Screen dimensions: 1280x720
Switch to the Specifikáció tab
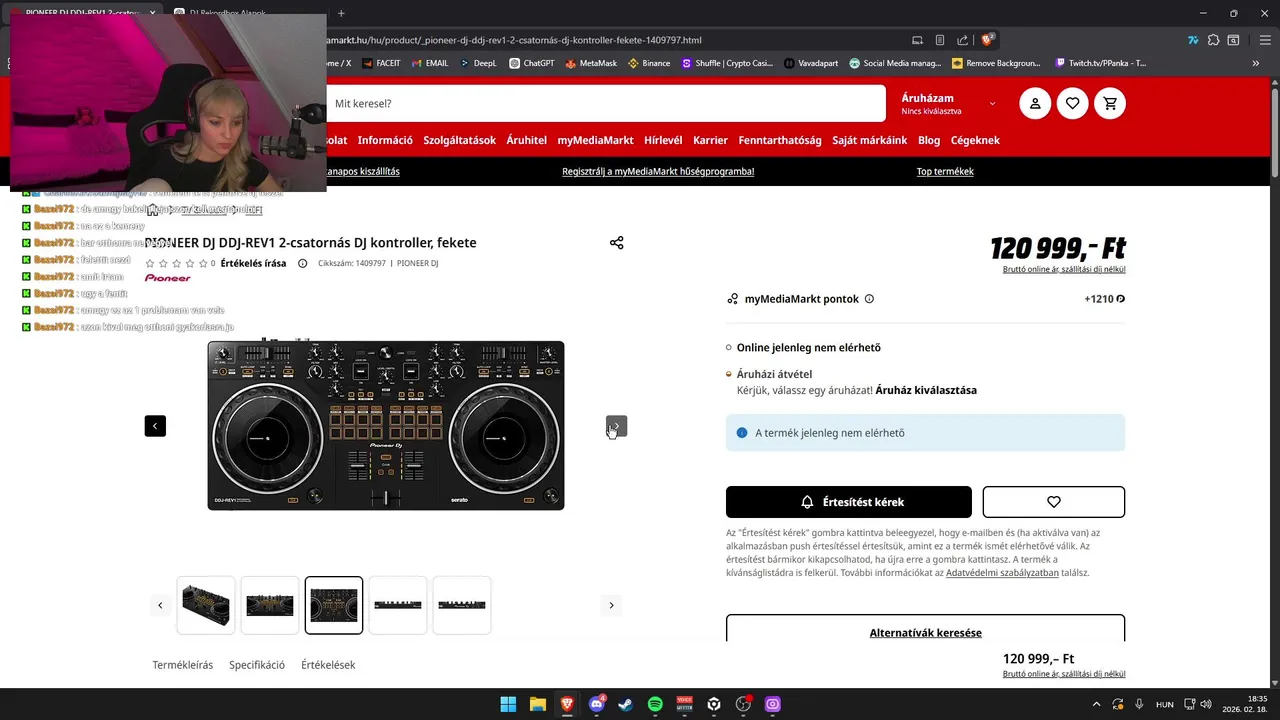coord(257,665)
